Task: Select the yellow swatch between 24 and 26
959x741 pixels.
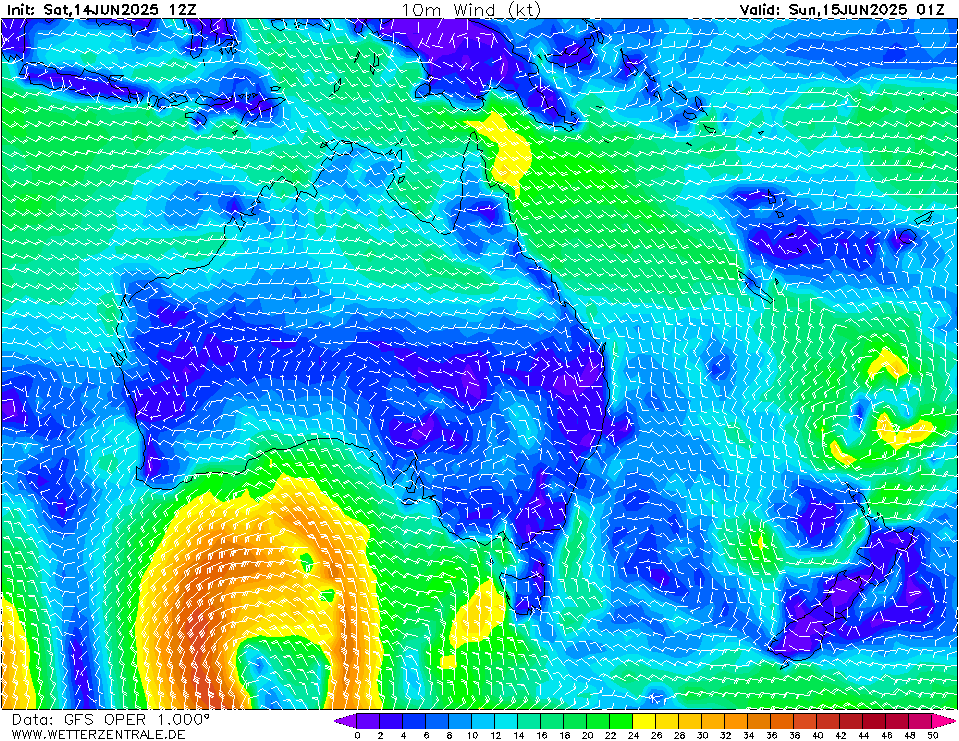Action: (645, 720)
